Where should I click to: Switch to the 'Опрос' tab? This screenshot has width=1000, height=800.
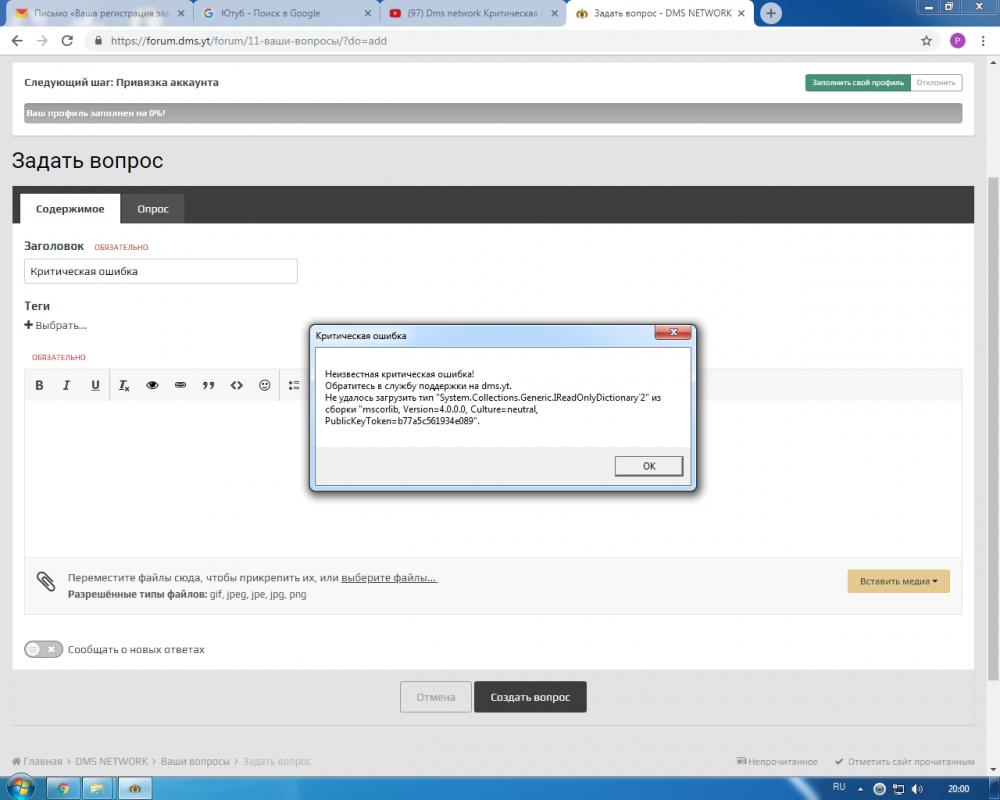click(153, 209)
